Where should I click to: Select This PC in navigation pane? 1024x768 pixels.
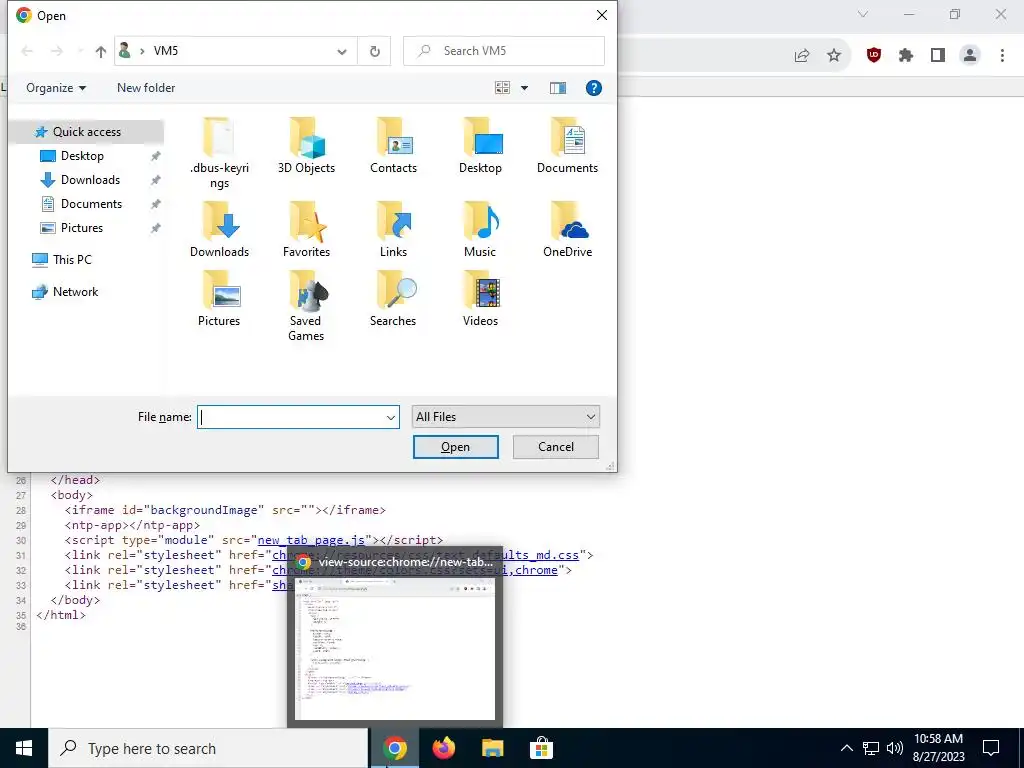(72, 259)
